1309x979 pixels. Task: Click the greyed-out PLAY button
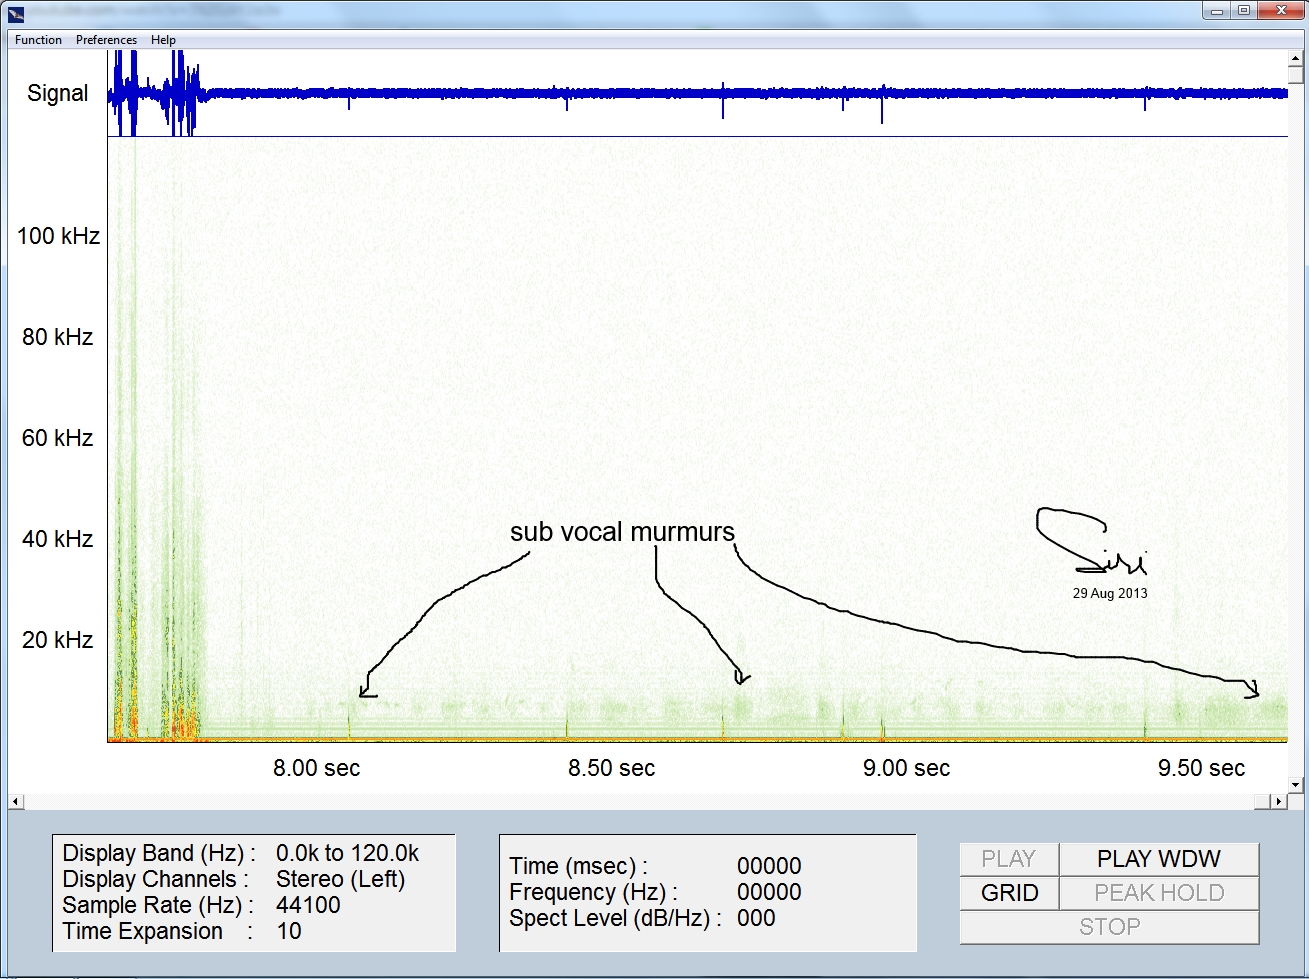click(1008, 859)
